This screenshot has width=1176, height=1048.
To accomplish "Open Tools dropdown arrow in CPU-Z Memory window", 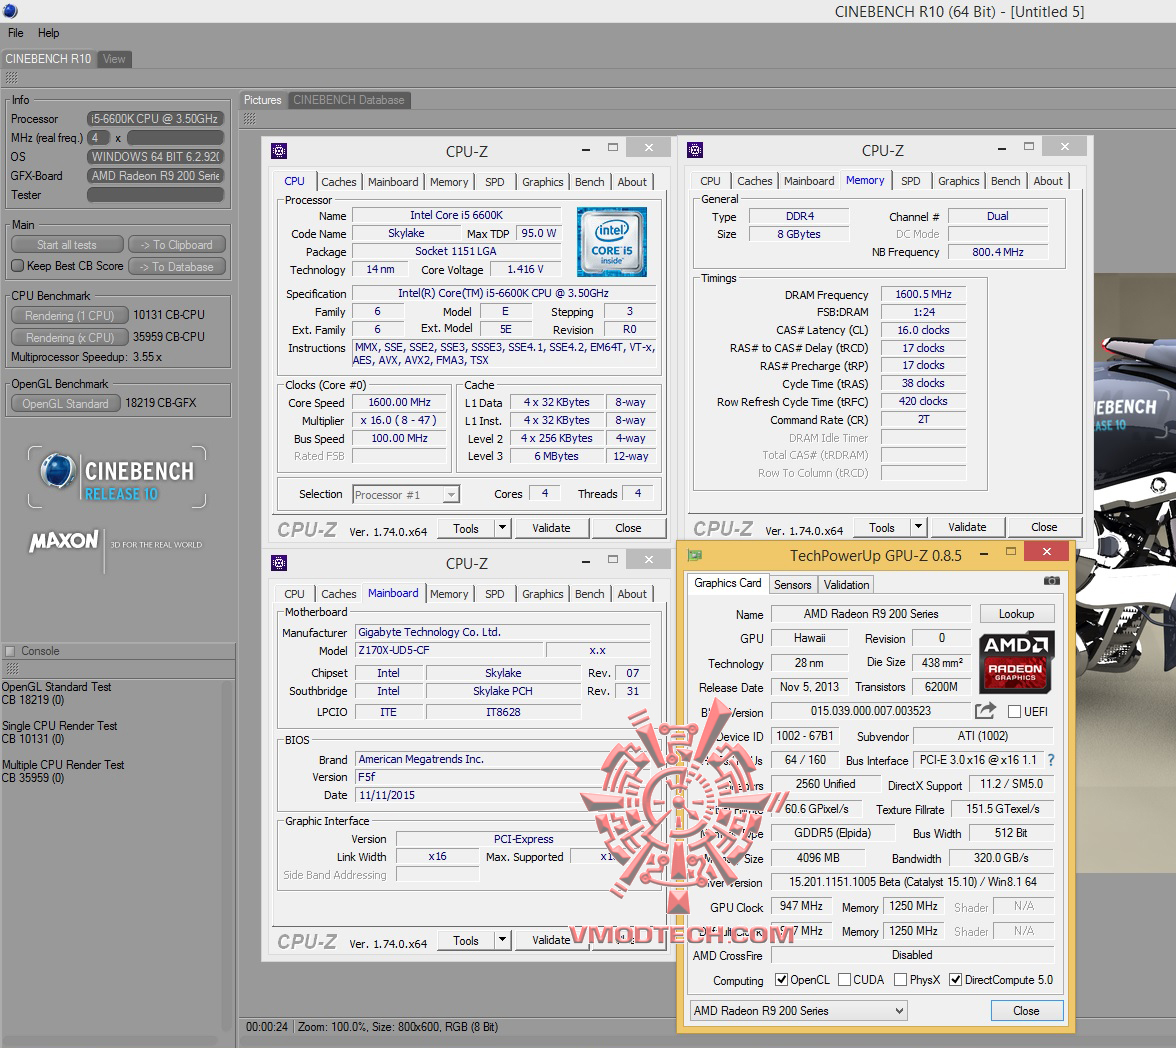I will [919, 527].
